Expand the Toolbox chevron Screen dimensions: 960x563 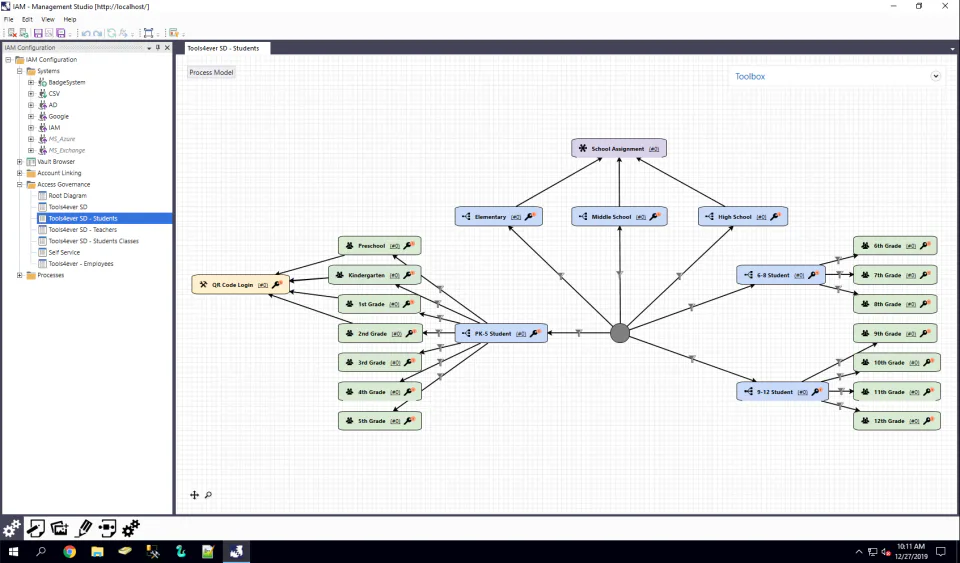[x=936, y=76]
